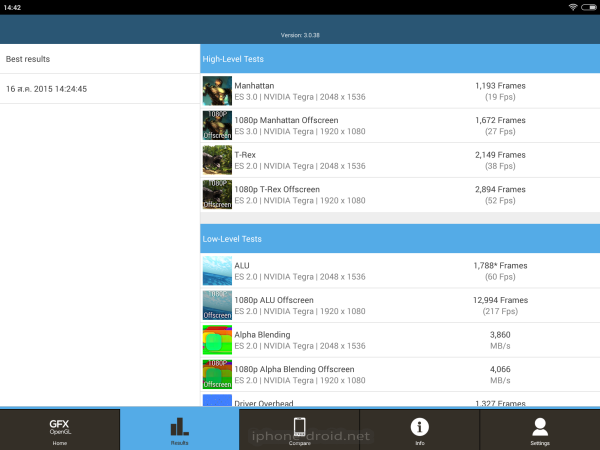Click the 1,788* Frames result

pos(500,266)
